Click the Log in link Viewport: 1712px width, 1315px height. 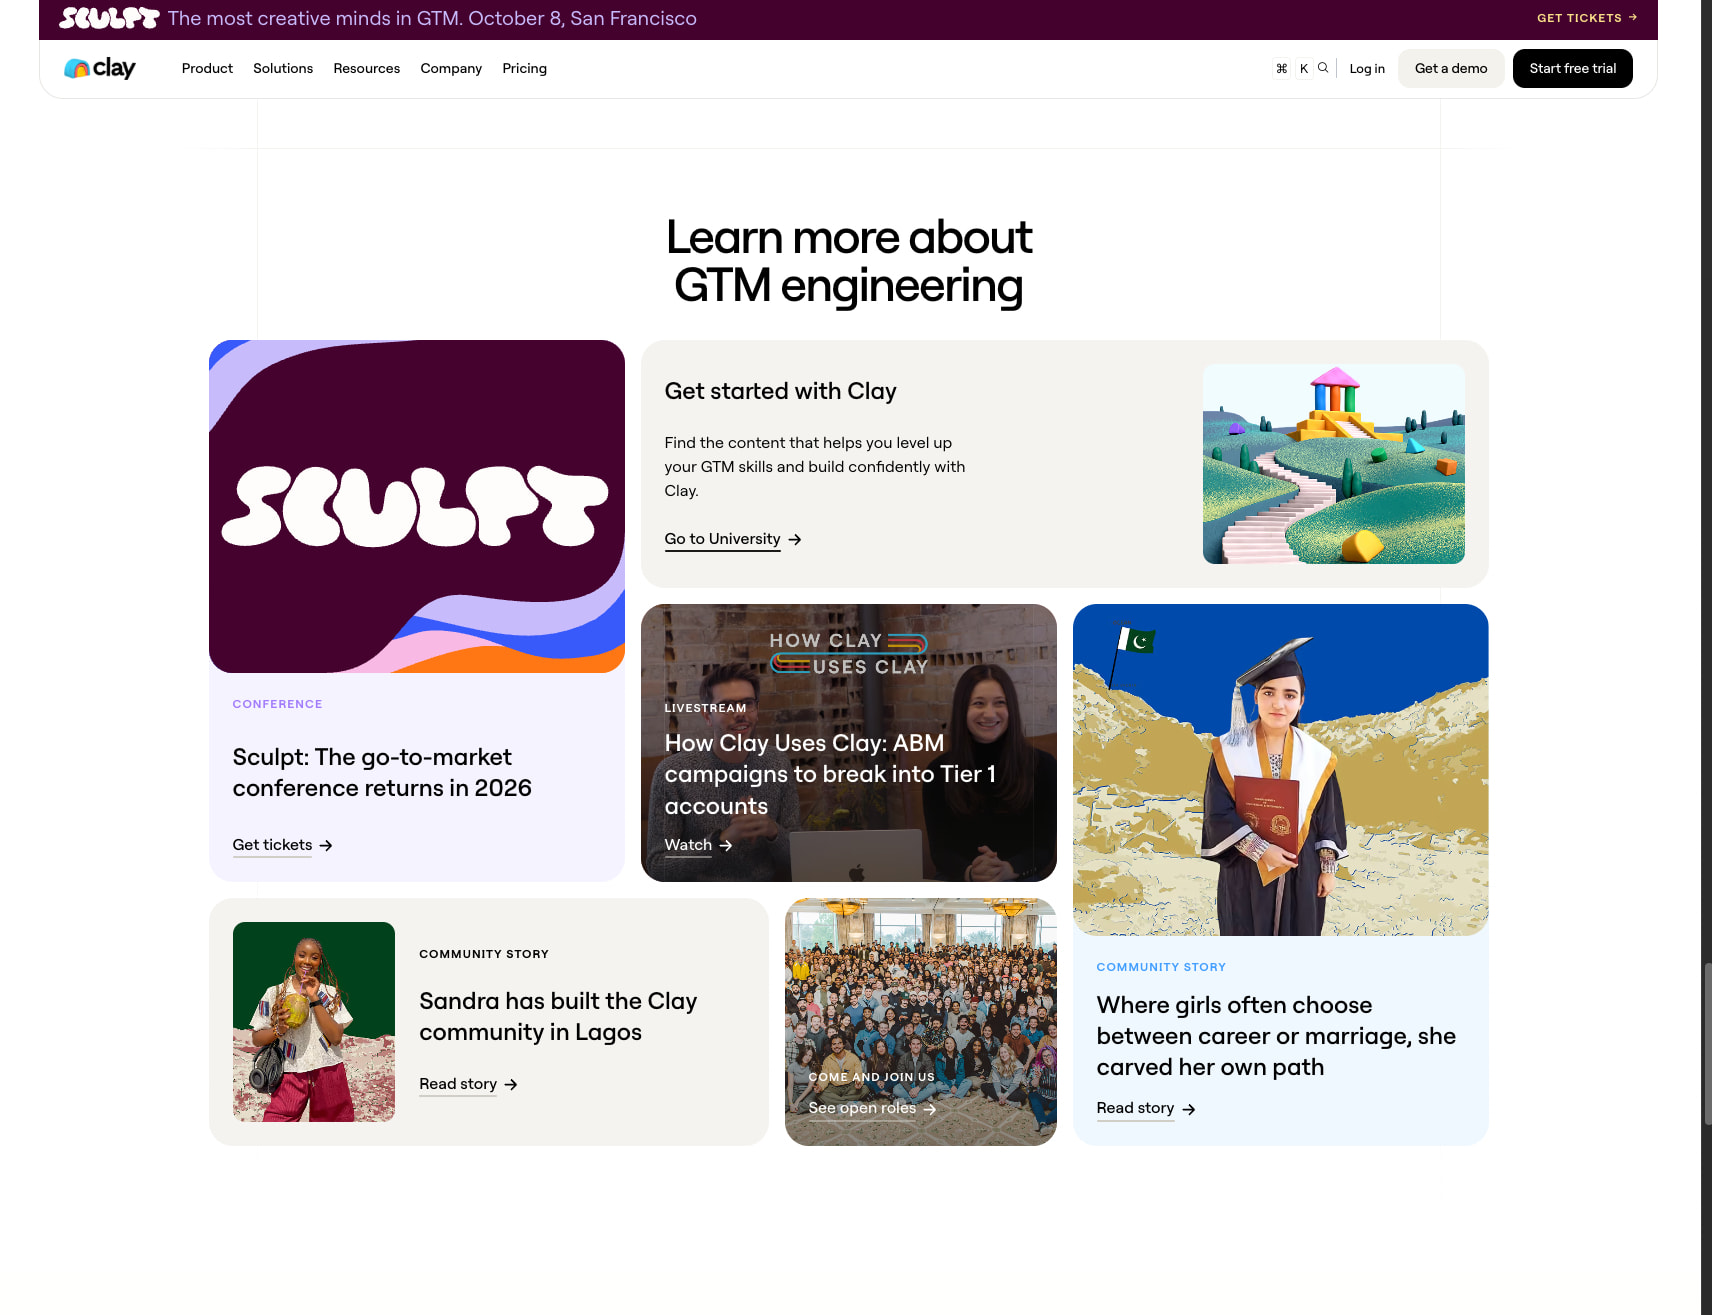[x=1367, y=68]
